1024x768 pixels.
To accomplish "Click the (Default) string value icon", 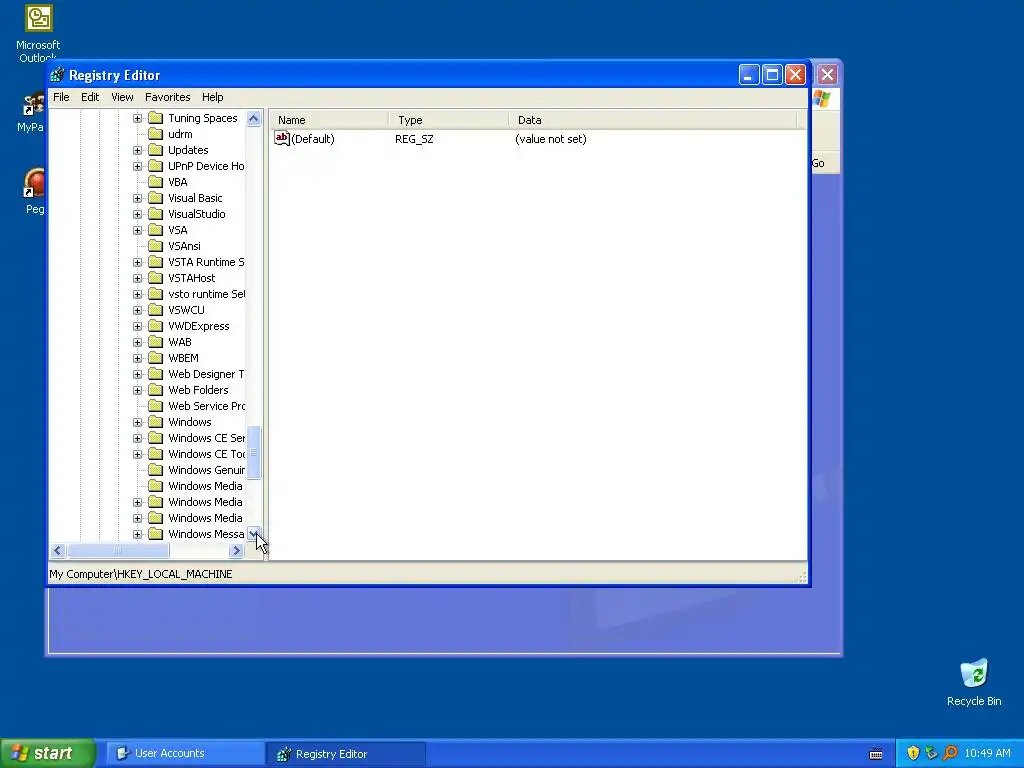I will point(281,138).
